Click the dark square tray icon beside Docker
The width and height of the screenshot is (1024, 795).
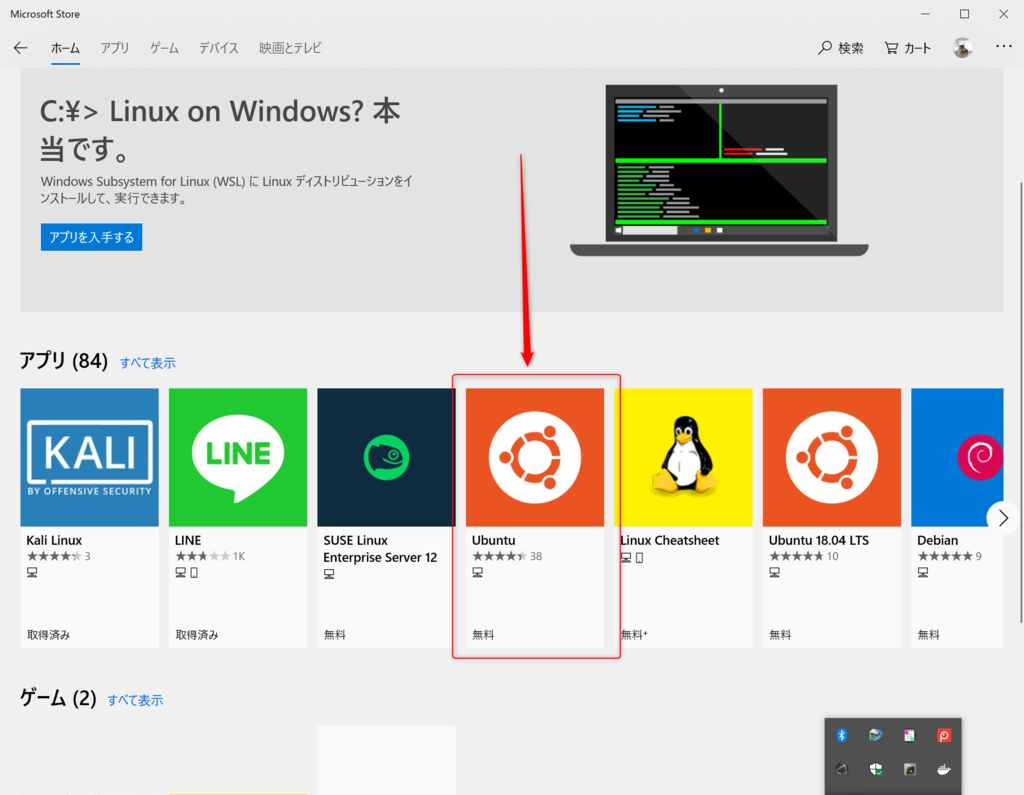[x=910, y=770]
